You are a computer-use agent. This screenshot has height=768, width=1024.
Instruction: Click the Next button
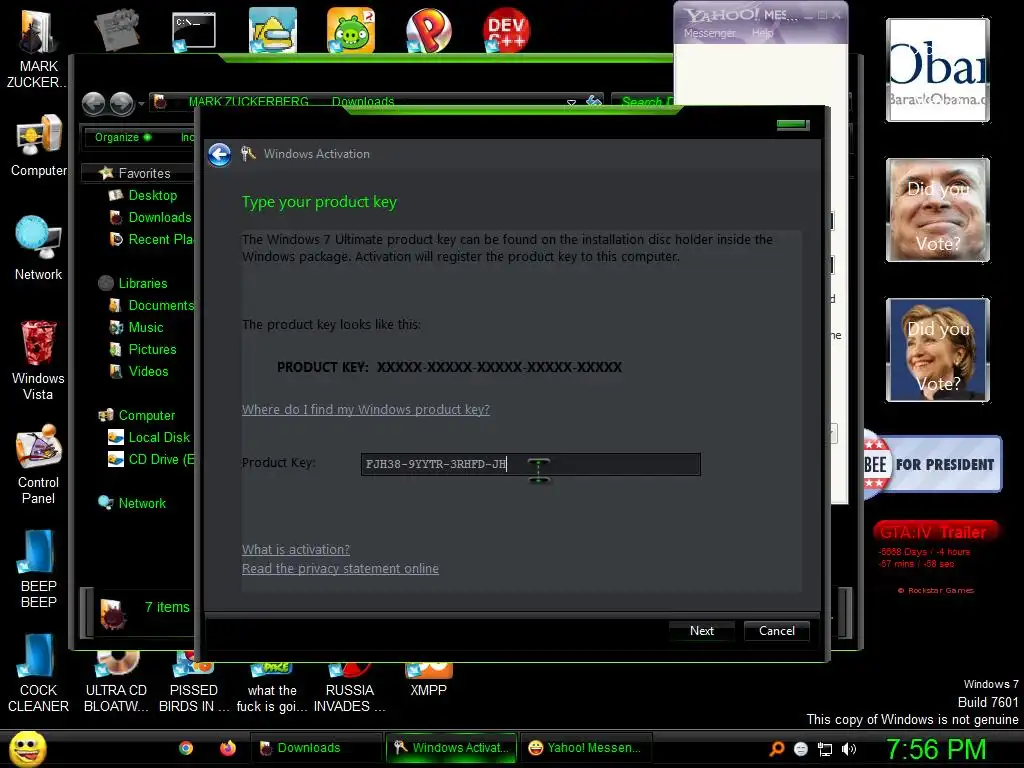(701, 631)
